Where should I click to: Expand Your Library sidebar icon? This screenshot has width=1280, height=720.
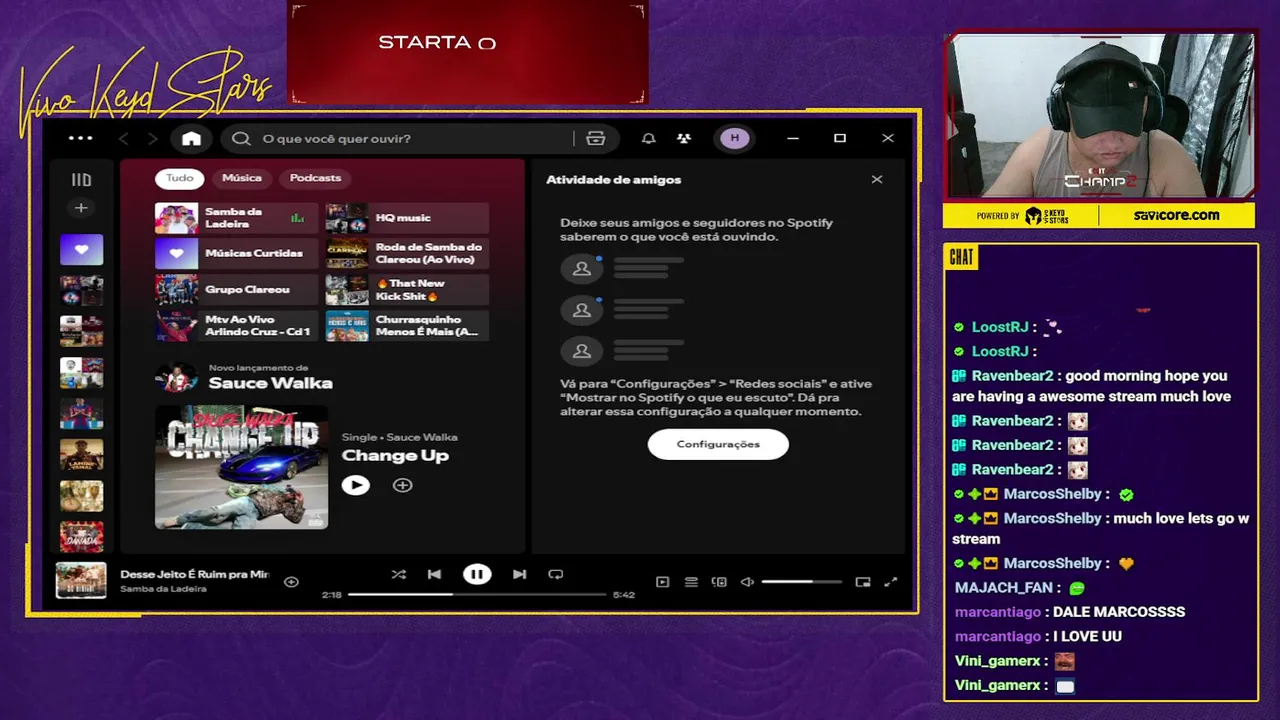[81, 180]
